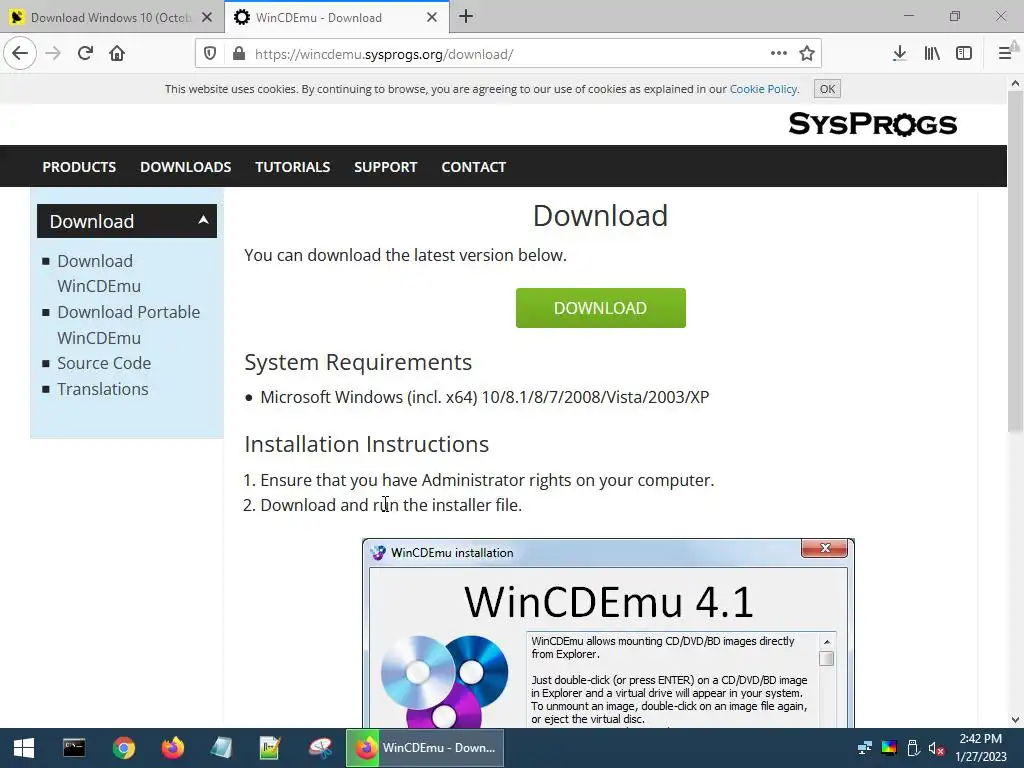1024x768 pixels.
Task: Click the muted volume tray icon
Action: [936, 748]
